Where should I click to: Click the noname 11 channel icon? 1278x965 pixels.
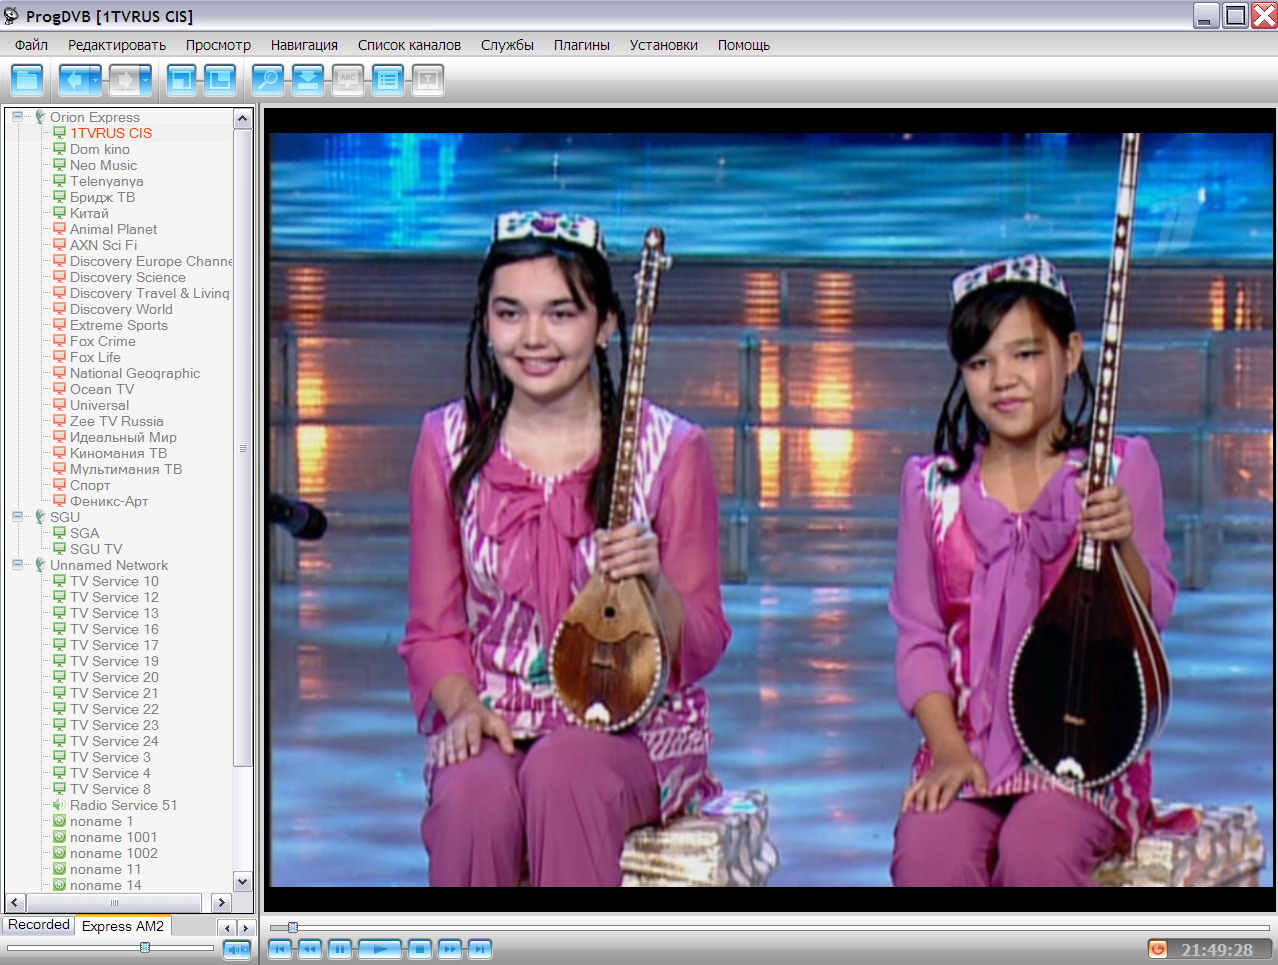tap(59, 869)
